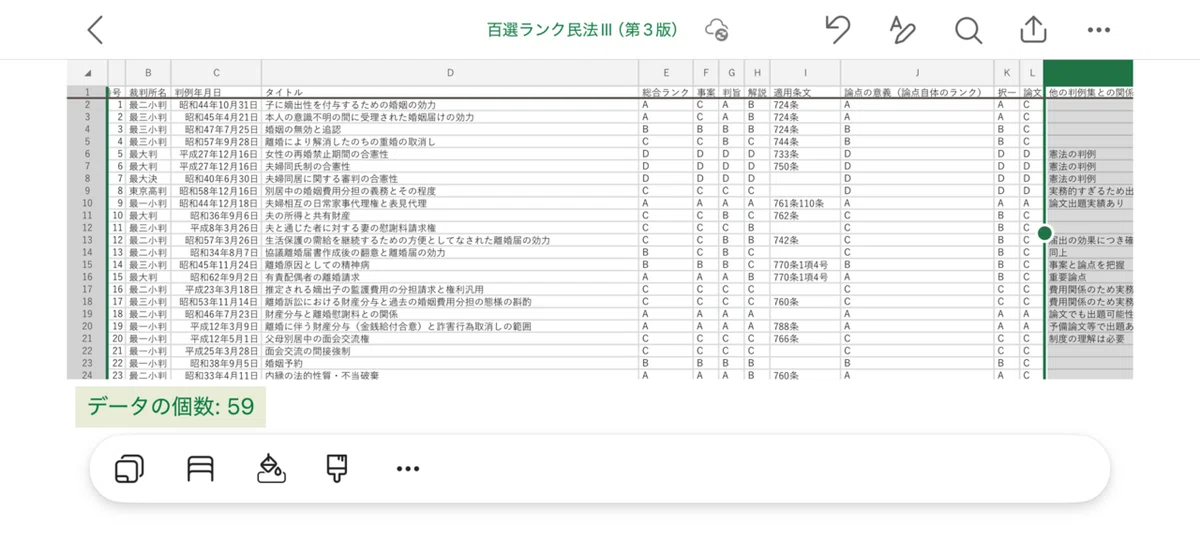1200x554 pixels.
Task: Select column L header
Action: (x=1031, y=73)
